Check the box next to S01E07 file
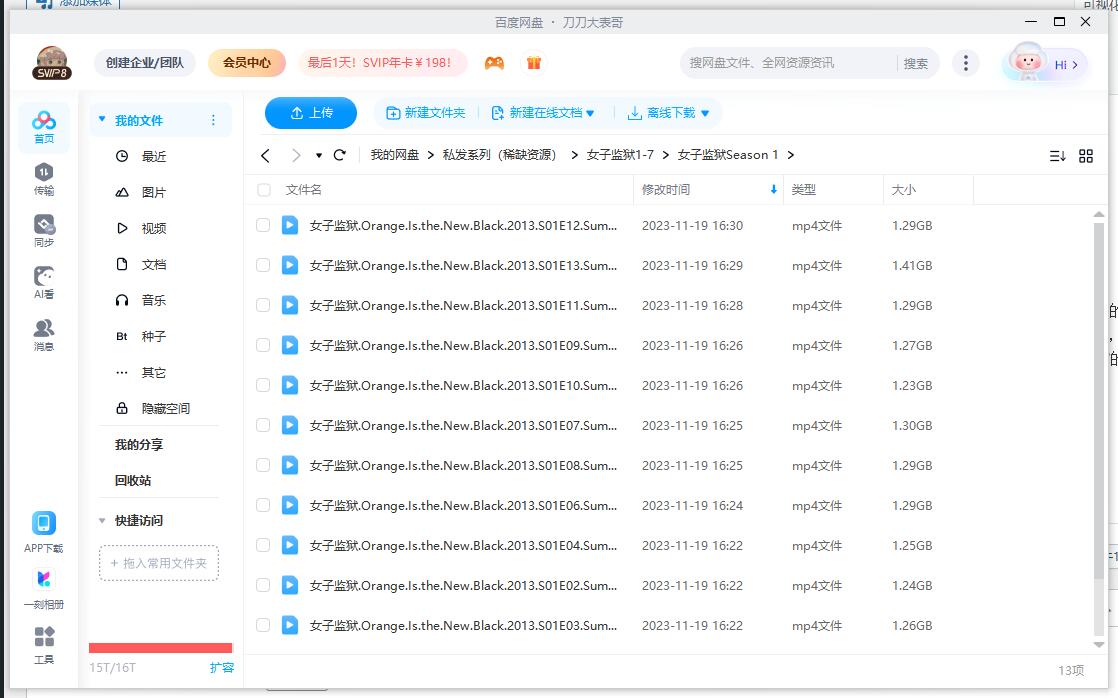Screen dimensions: 1118x698 pos(262,425)
